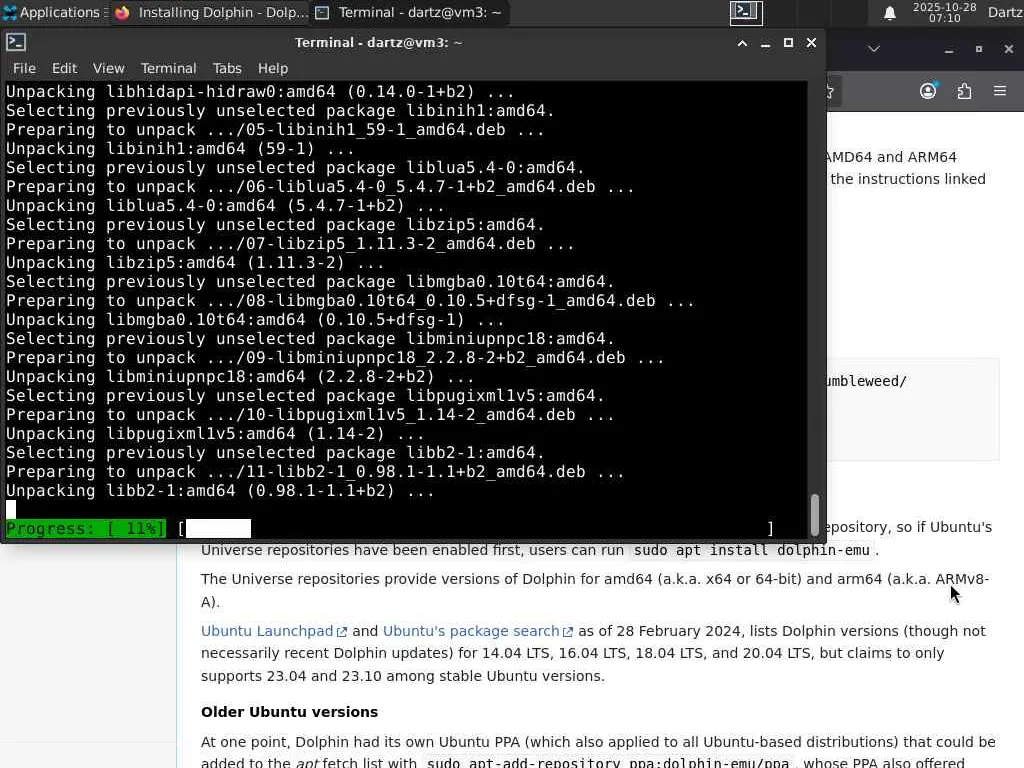Maximize the Terminal window
1024x768 pixels.
[x=788, y=43]
